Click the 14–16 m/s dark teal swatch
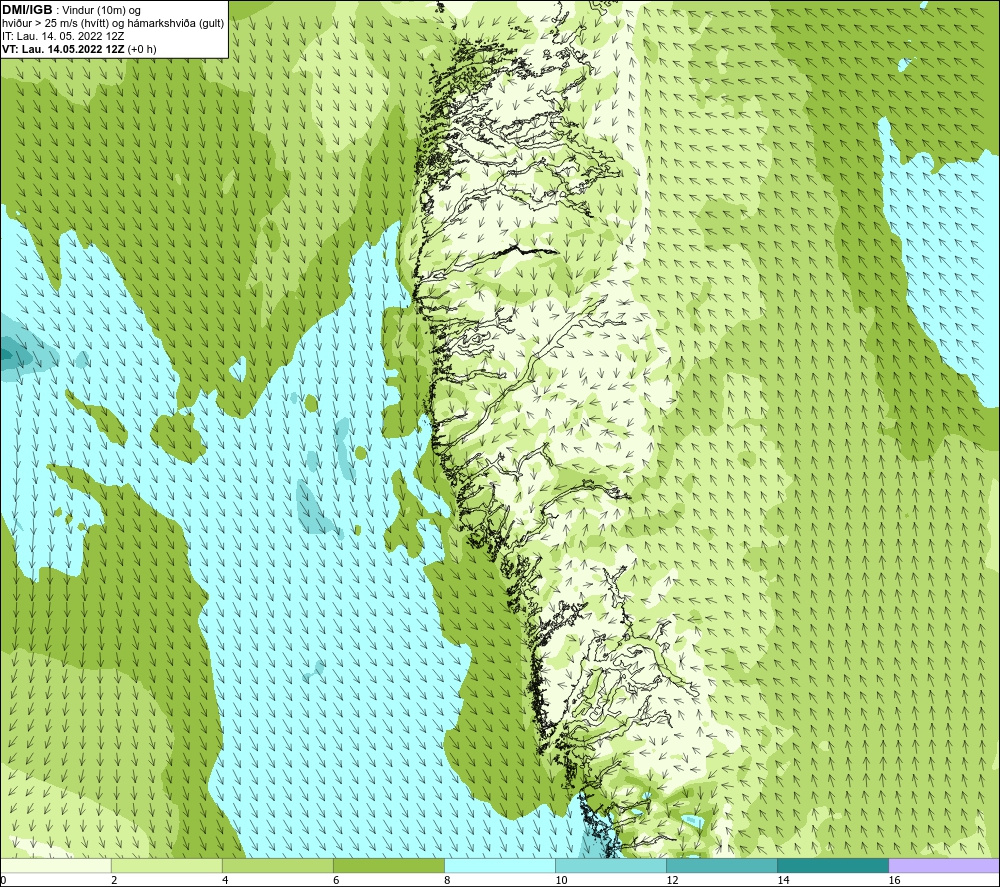 click(832, 866)
